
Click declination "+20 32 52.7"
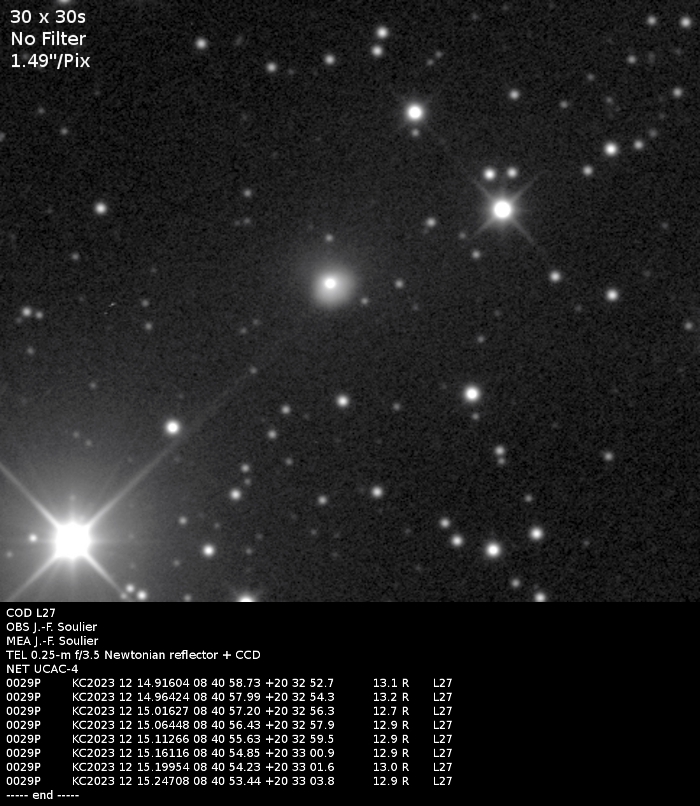pos(300,683)
